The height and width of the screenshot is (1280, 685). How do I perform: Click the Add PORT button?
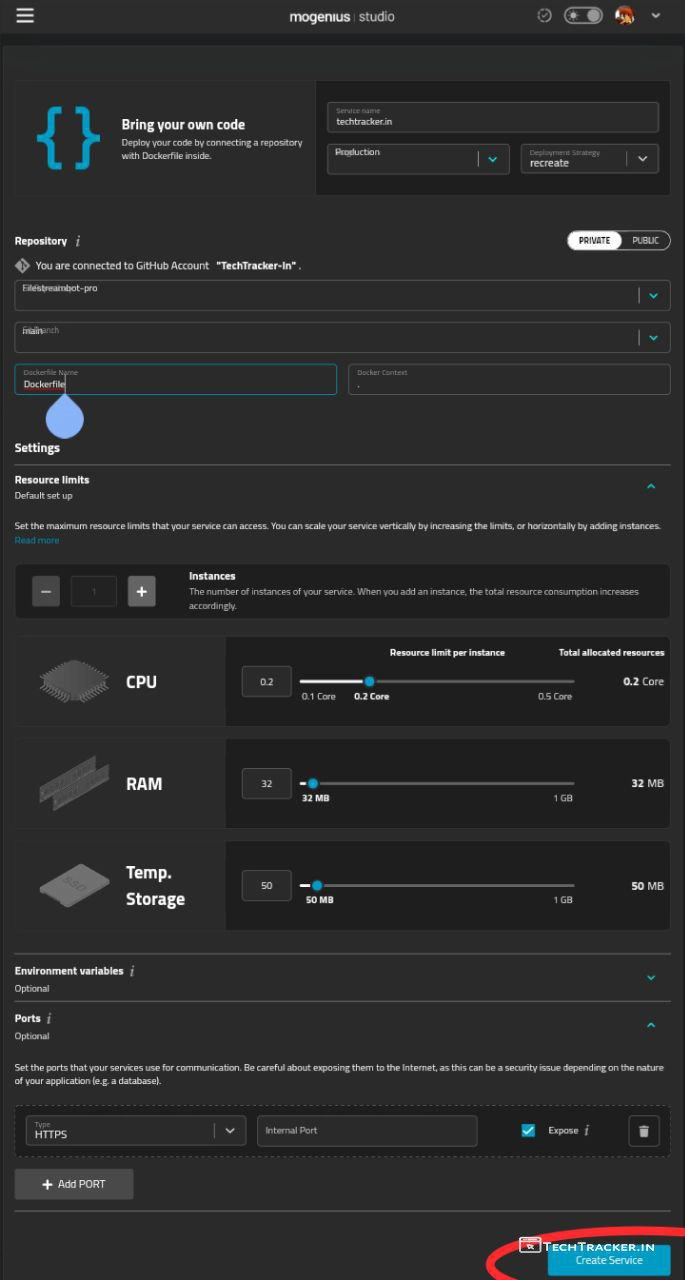74,1184
